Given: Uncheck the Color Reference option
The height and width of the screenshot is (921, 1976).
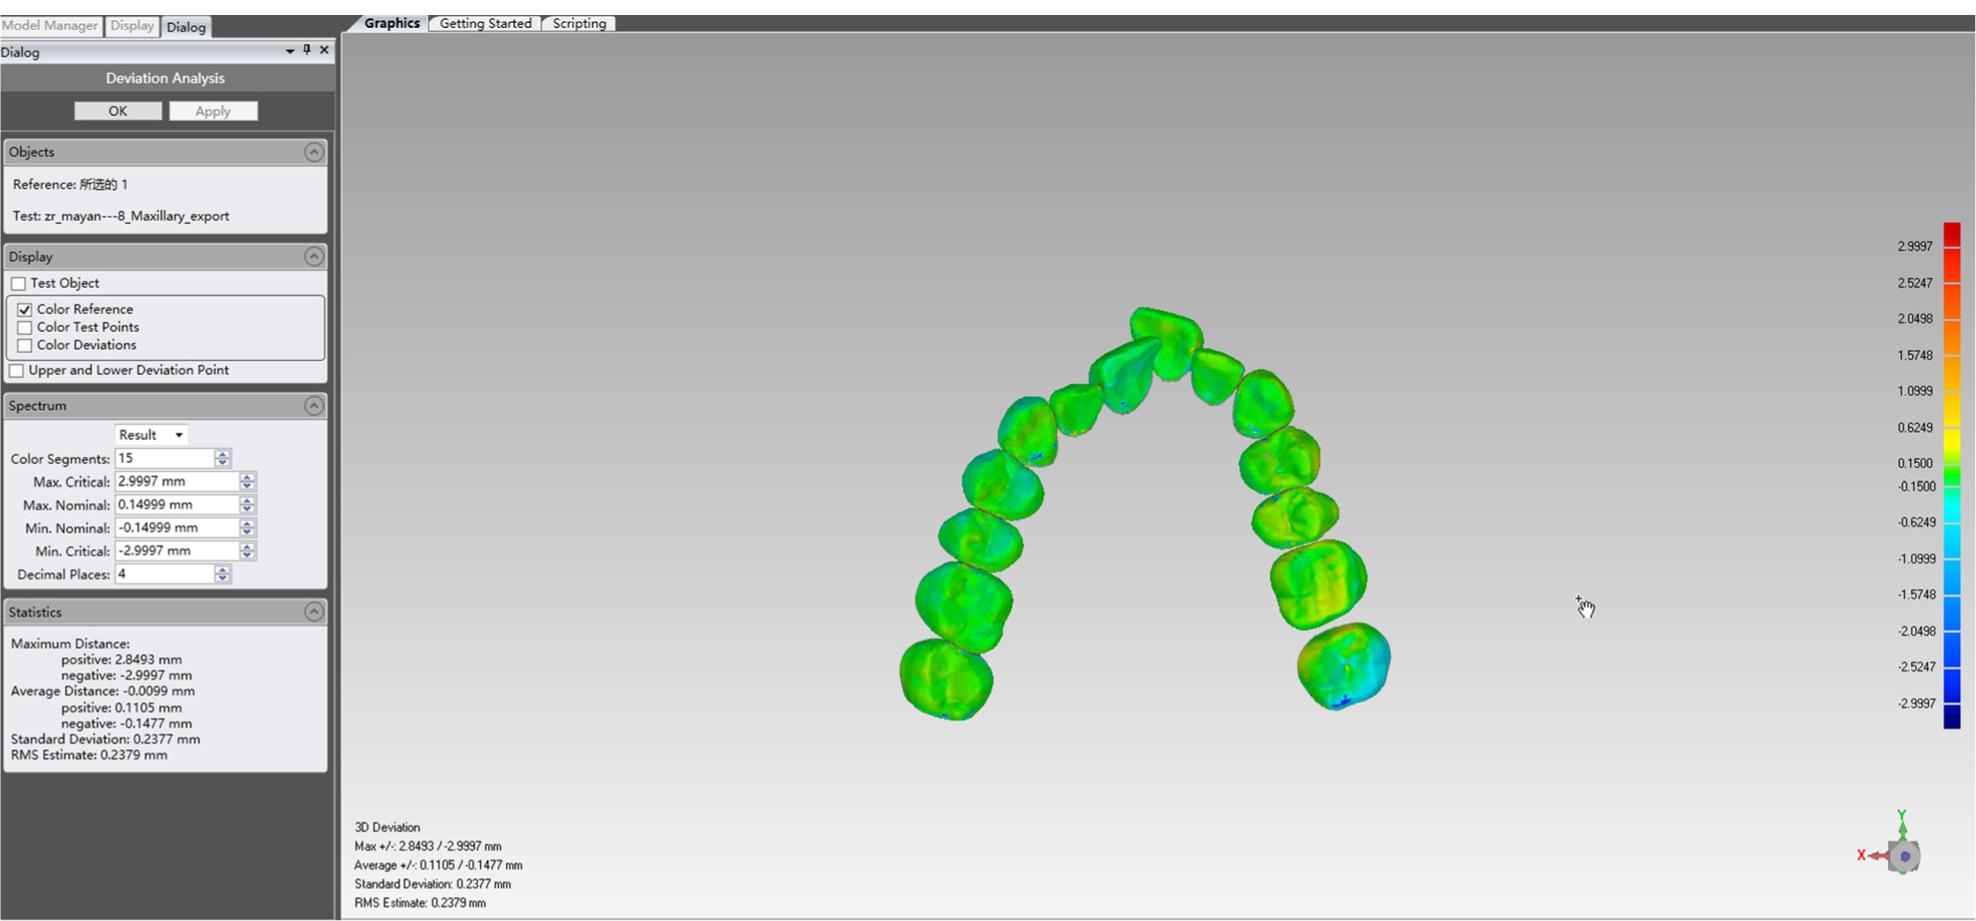Looking at the screenshot, I should pyautogui.click(x=24, y=309).
